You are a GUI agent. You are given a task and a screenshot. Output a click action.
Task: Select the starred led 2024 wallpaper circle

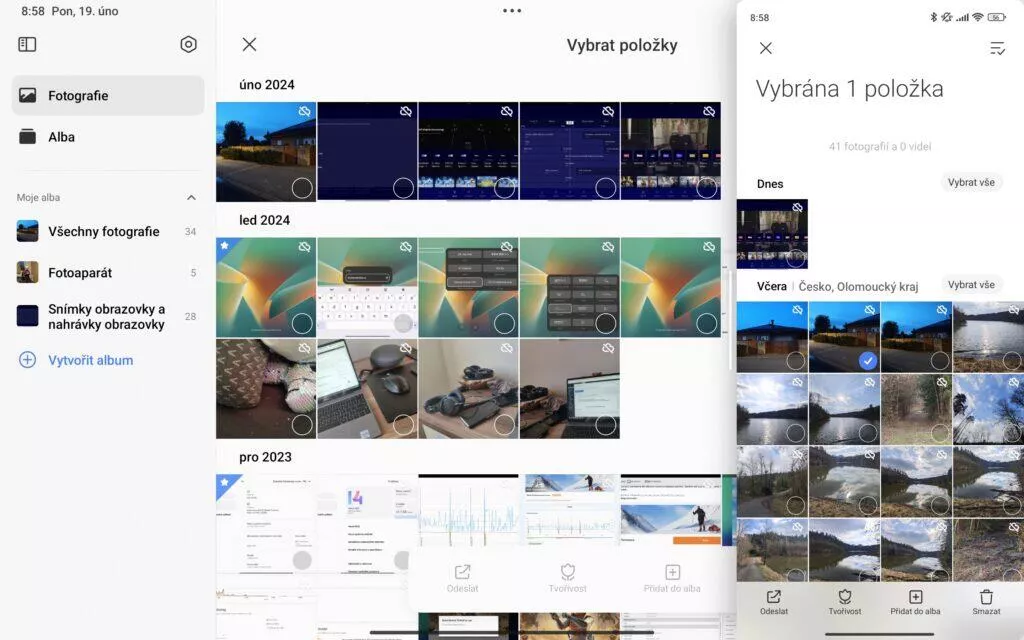pyautogui.click(x=302, y=323)
